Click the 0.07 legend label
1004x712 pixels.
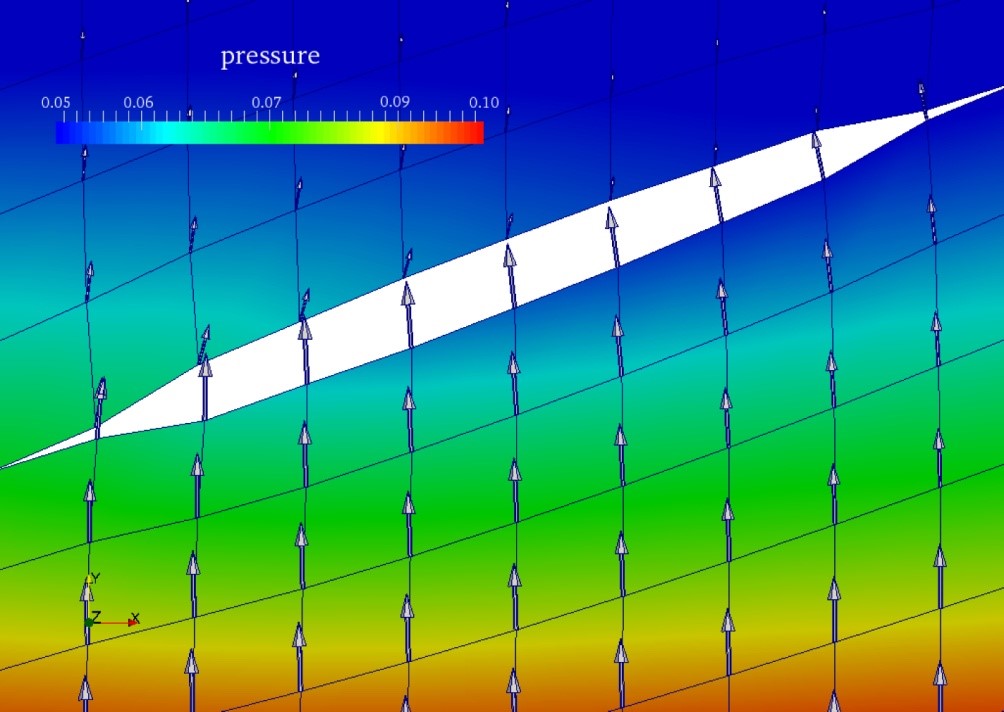pos(266,102)
